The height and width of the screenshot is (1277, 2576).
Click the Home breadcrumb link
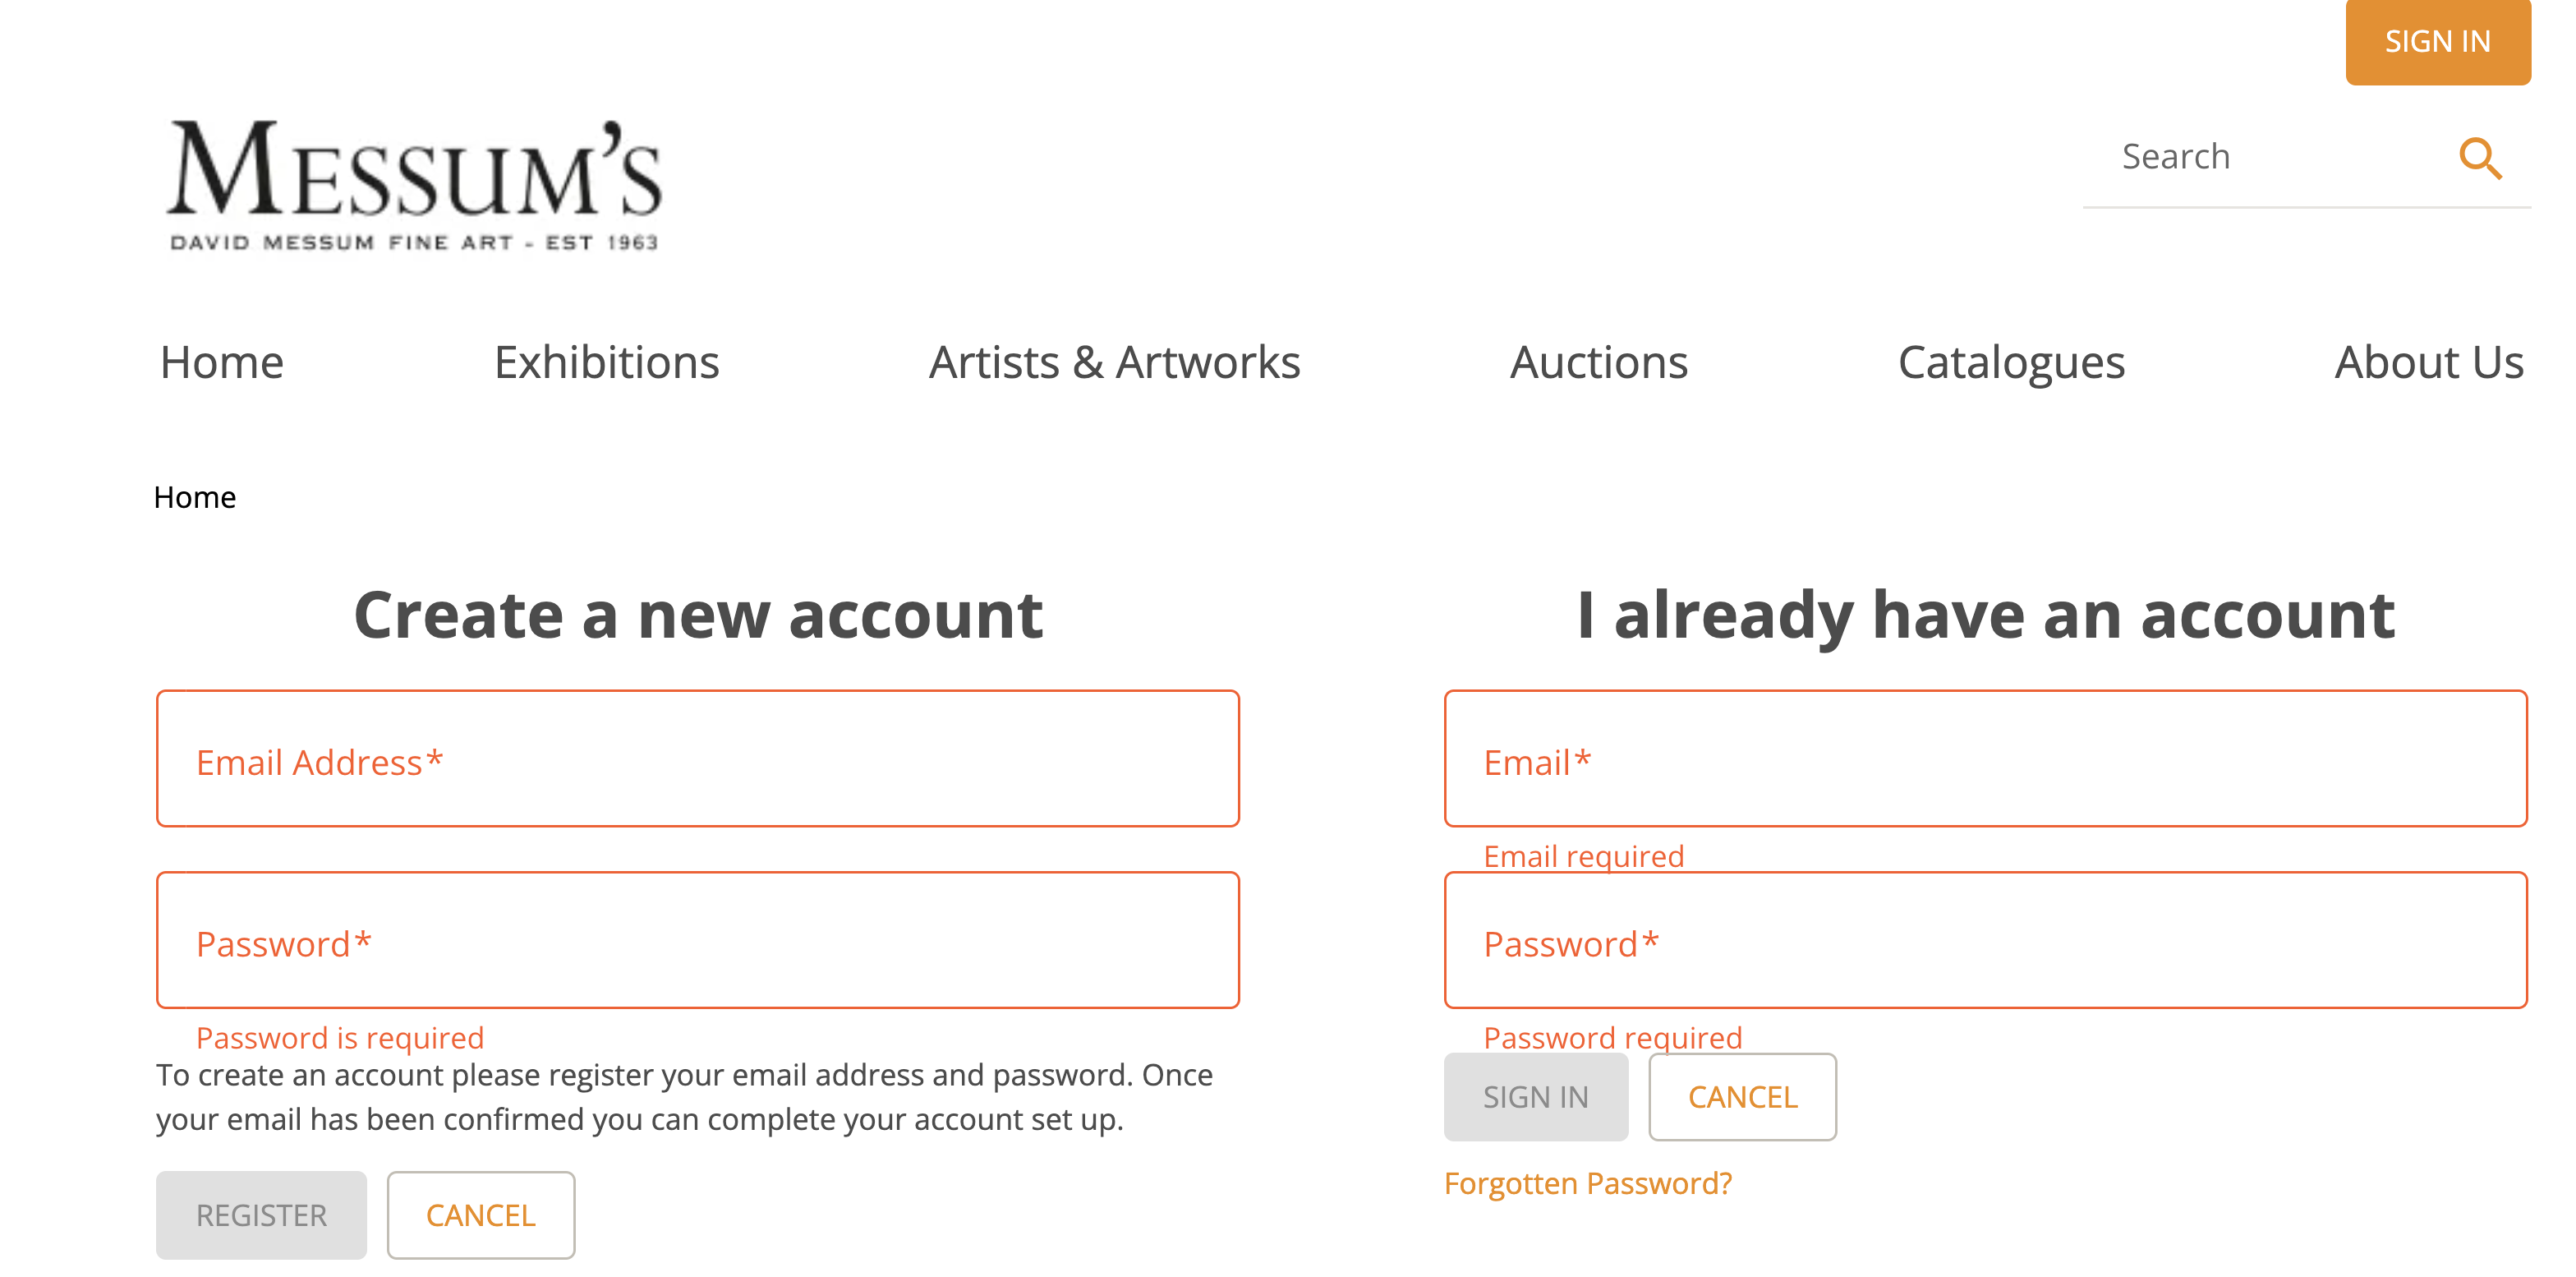tap(195, 497)
